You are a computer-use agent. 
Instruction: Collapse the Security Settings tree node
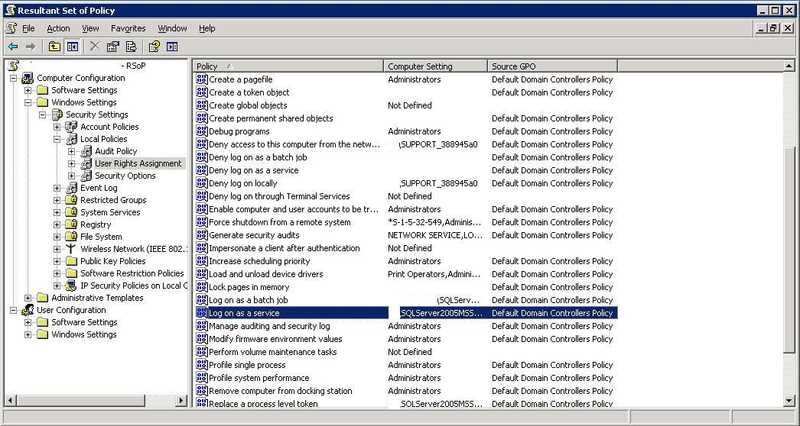(43, 115)
